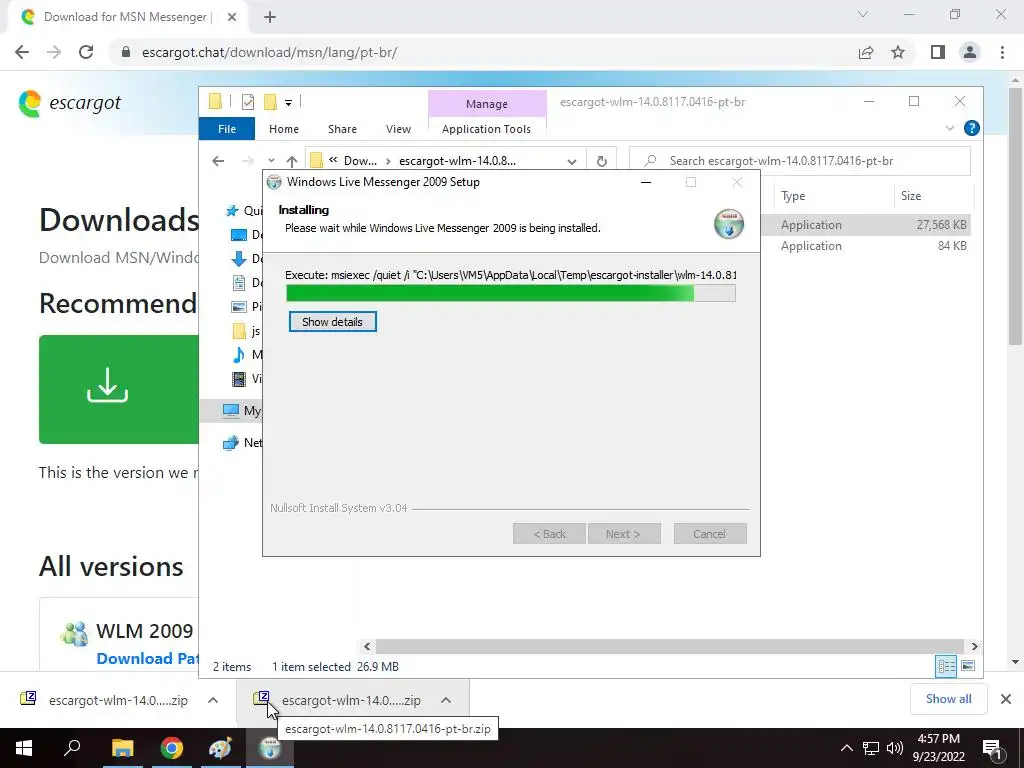Screen dimensions: 1024x768
Task: Click Show all downloads
Action: 948,699
